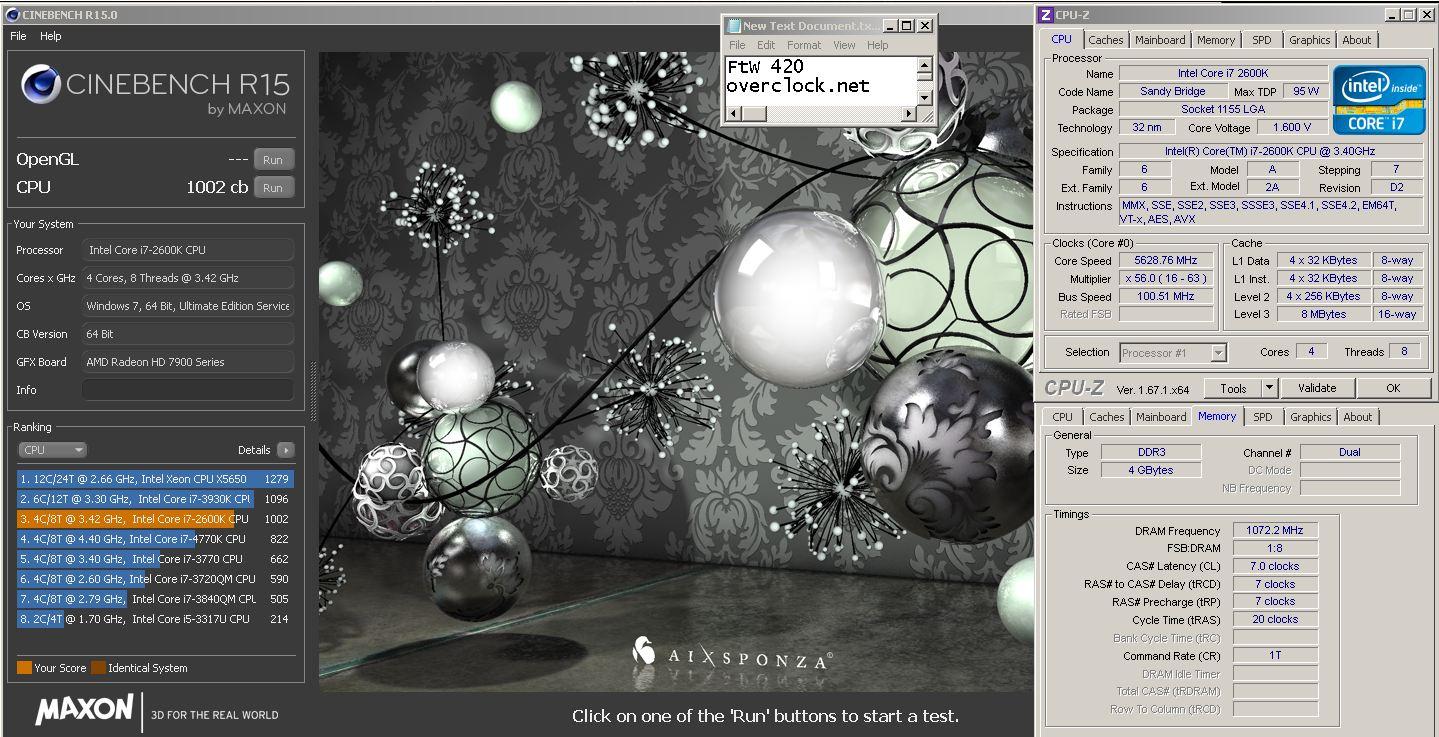The height and width of the screenshot is (737, 1439).
Task: Click the AIXSPONZA logo in render
Action: pos(731,654)
